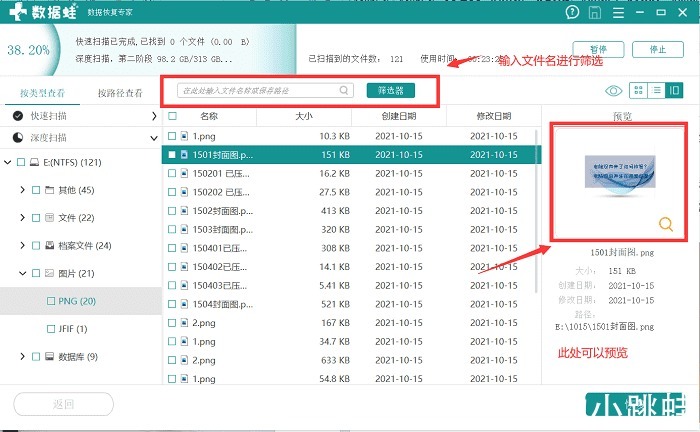
Task: Click the 文件 document category icon
Action: 50,218
